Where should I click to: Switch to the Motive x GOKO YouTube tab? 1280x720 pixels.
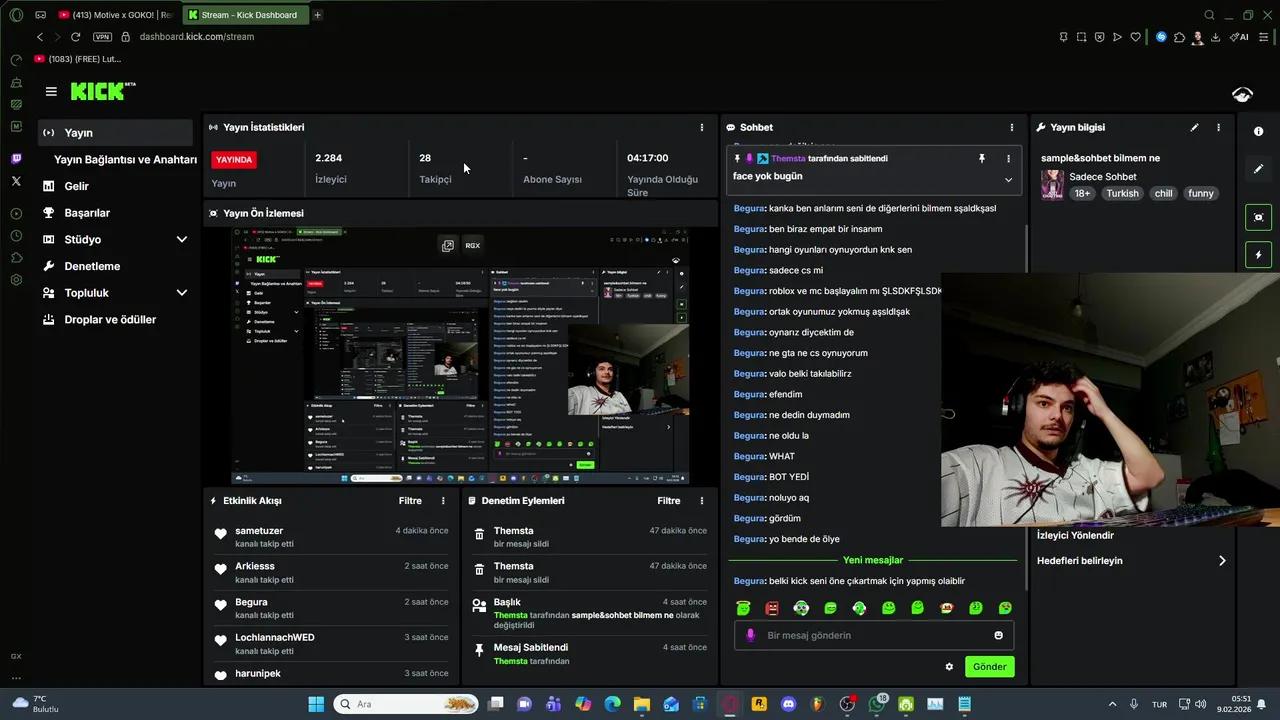pos(115,15)
